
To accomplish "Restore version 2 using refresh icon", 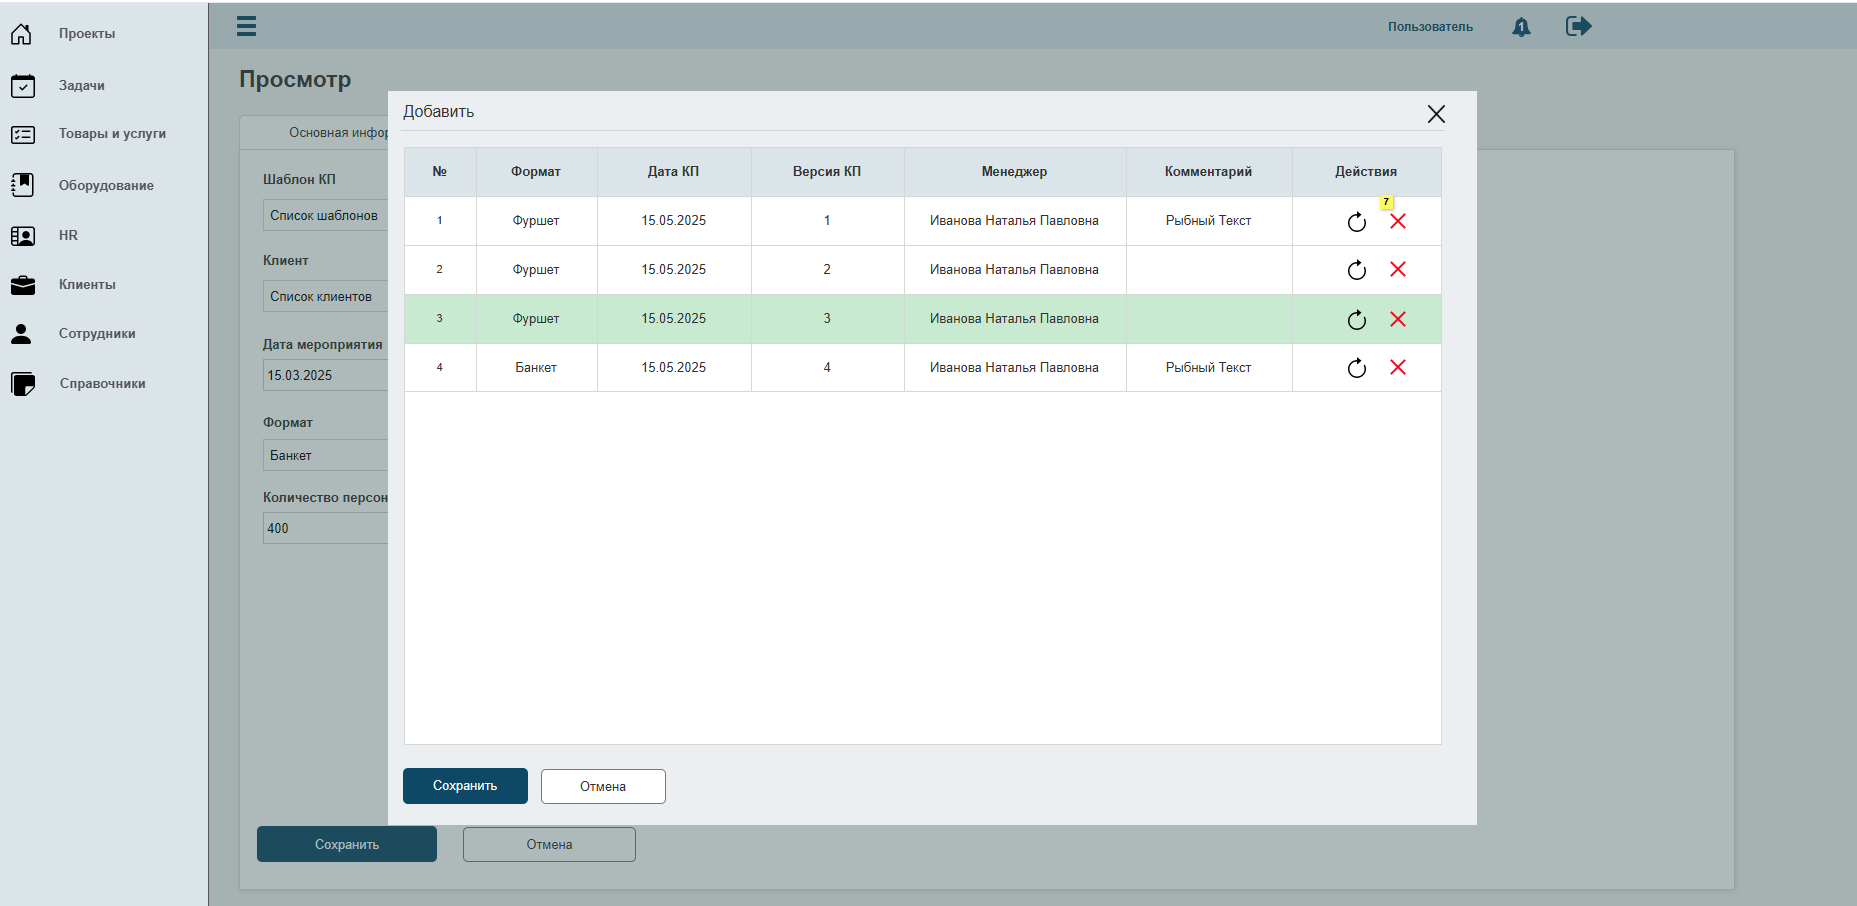I will 1356,270.
